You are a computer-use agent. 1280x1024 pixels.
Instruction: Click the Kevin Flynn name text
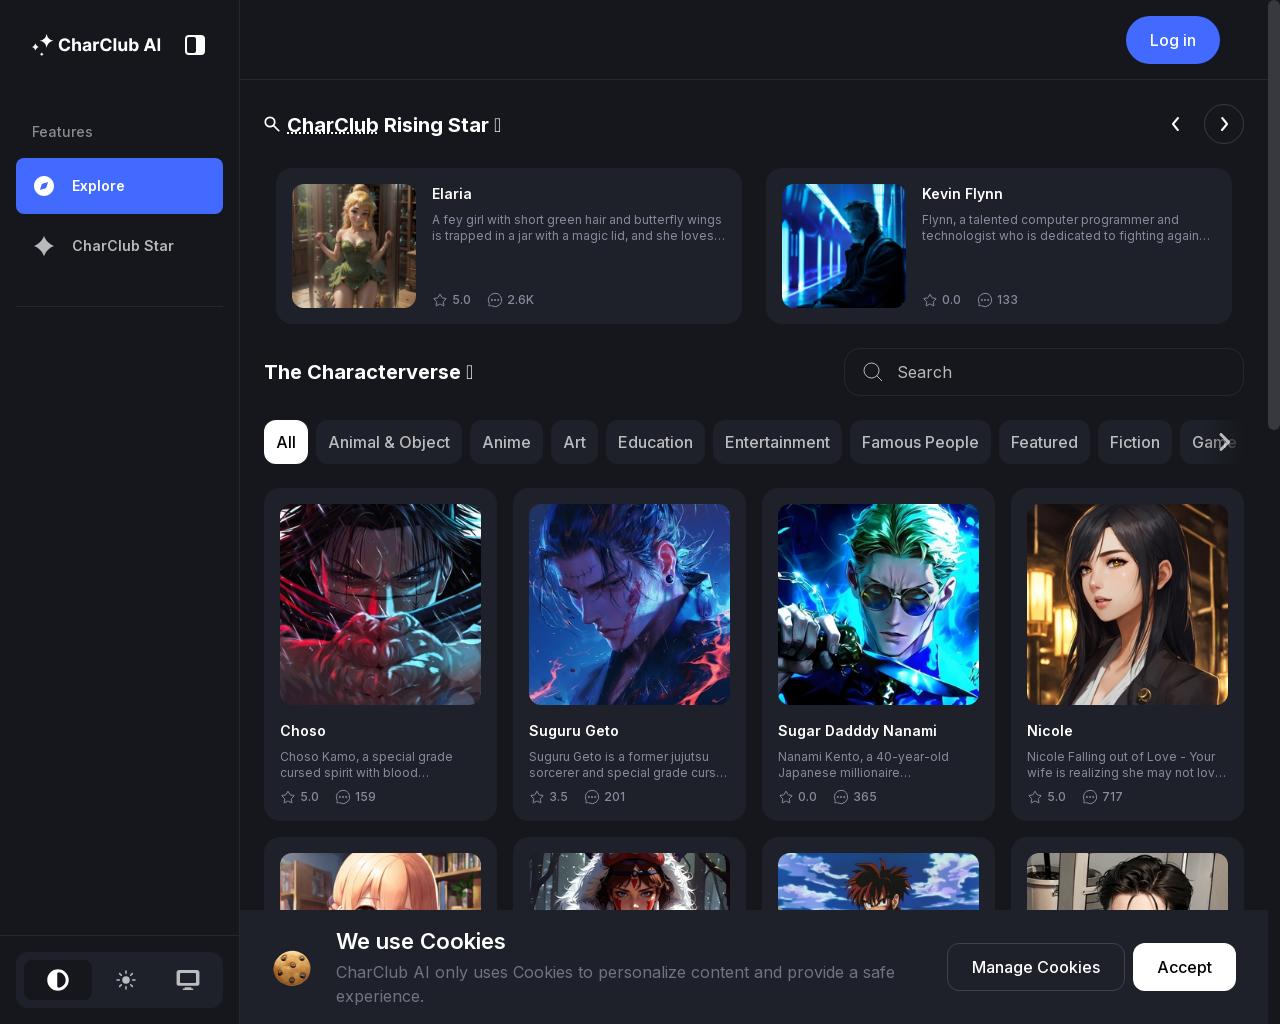point(962,194)
